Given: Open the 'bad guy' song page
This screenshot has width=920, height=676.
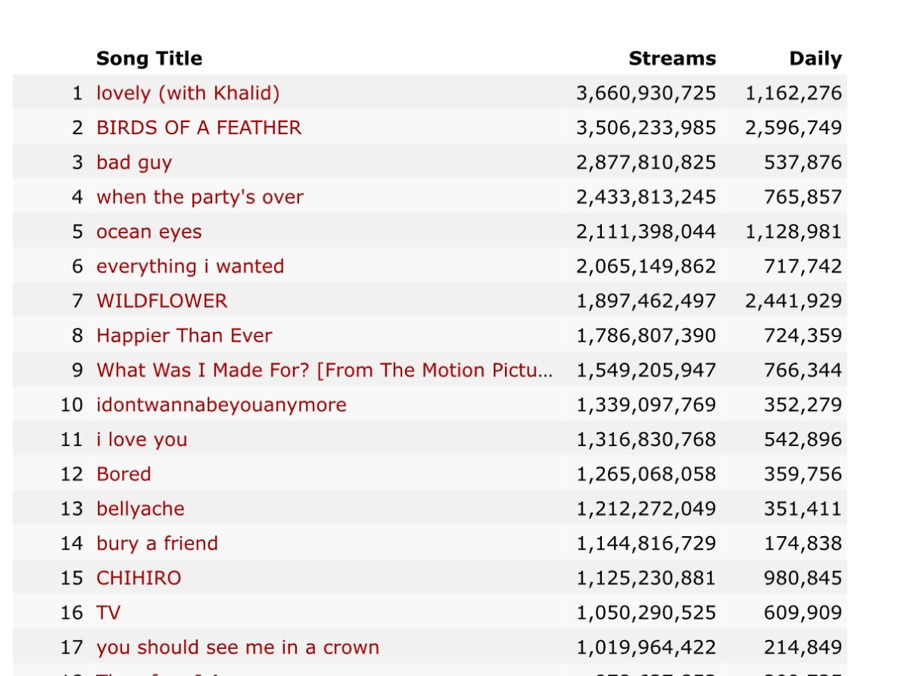Looking at the screenshot, I should (134, 162).
